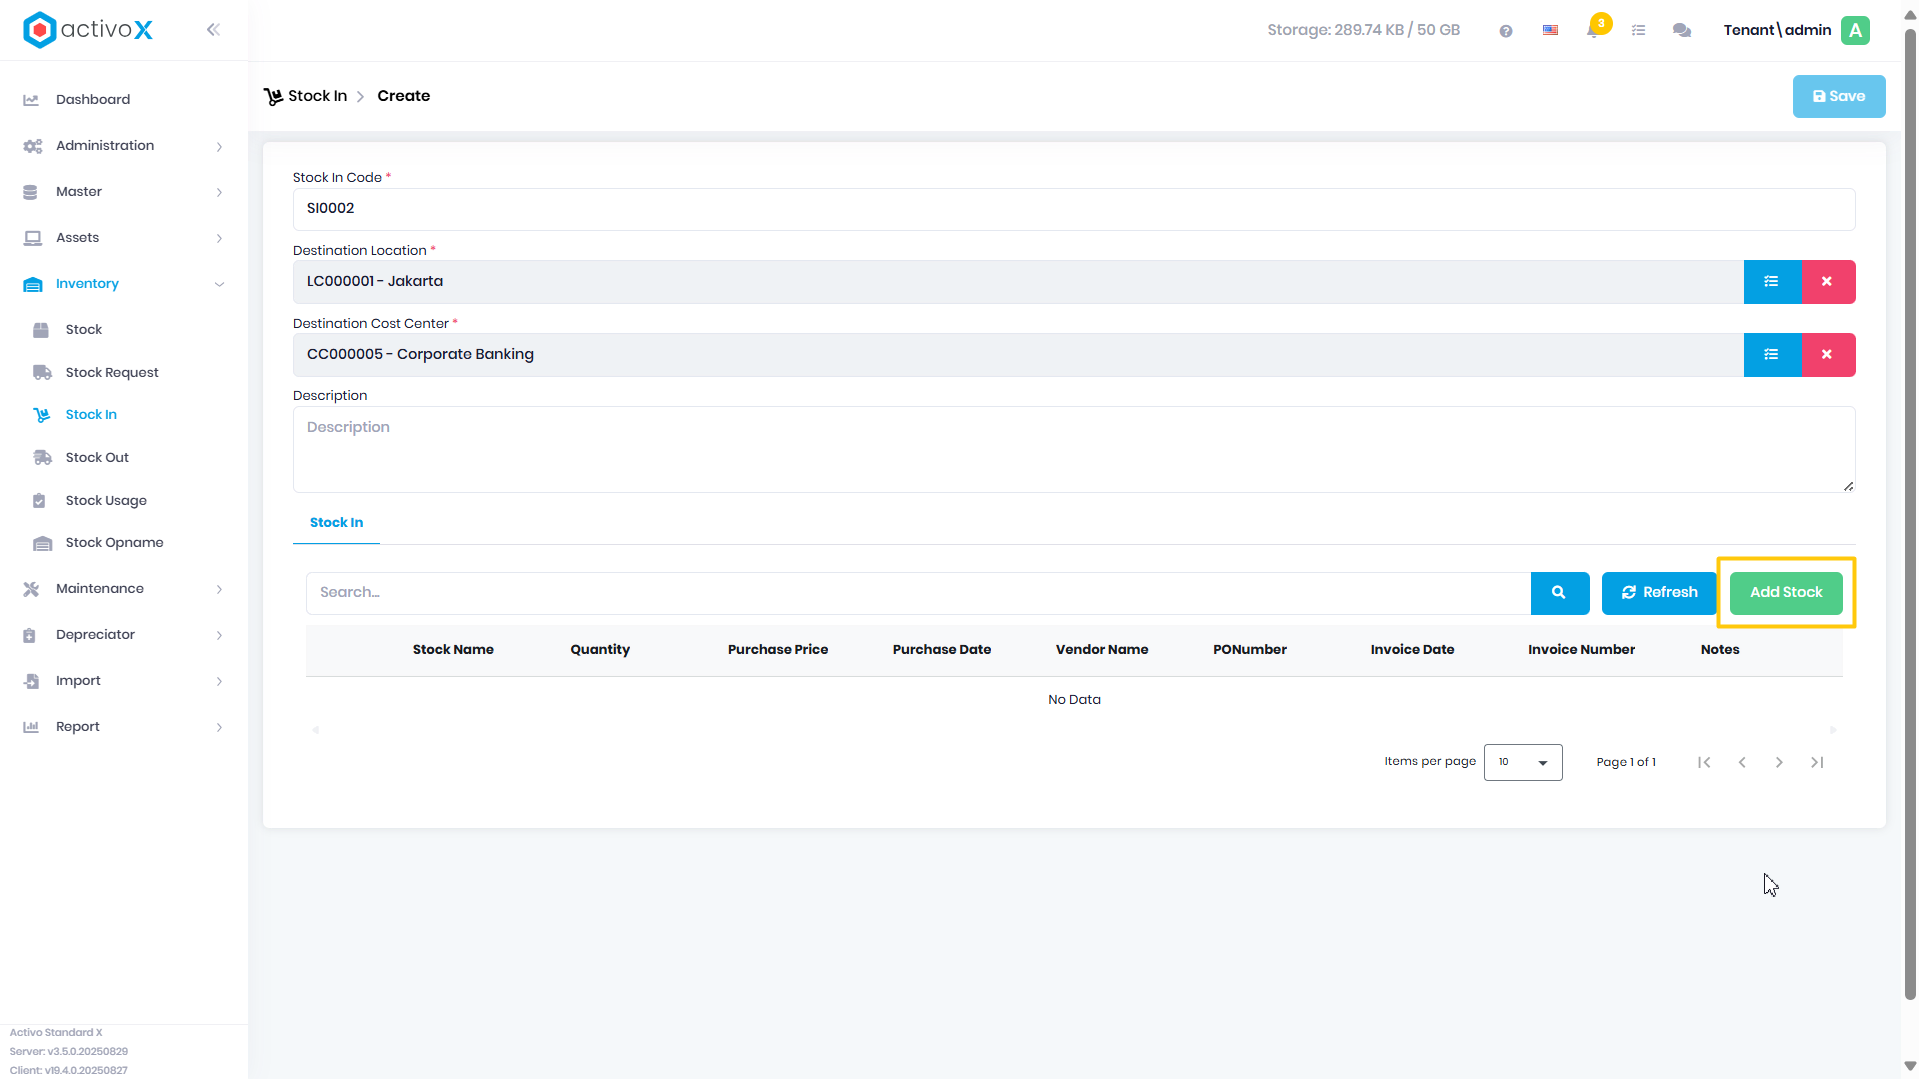Expand the Depreciator menu
Image resolution: width=1919 pixels, height=1079 pixels.
point(124,635)
